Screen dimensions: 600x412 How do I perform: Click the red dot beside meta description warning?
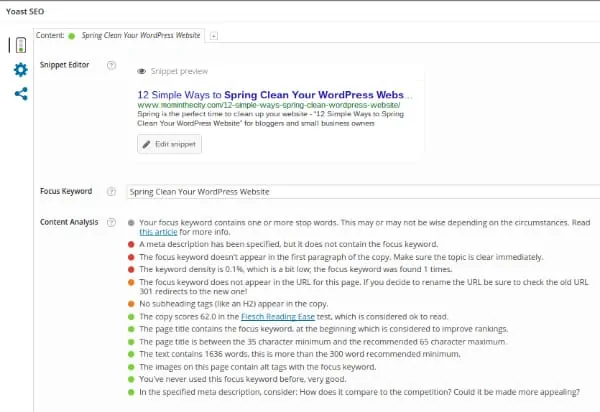click(x=131, y=244)
